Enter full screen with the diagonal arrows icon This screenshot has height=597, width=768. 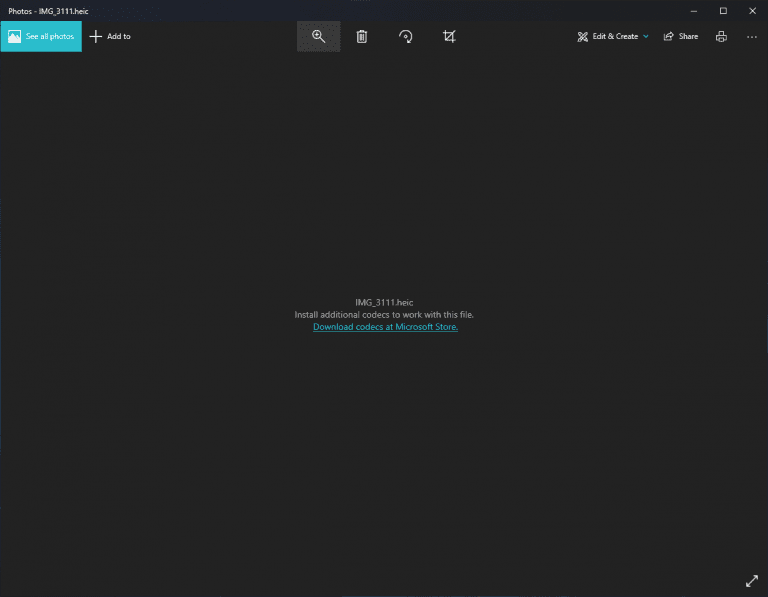click(x=752, y=581)
